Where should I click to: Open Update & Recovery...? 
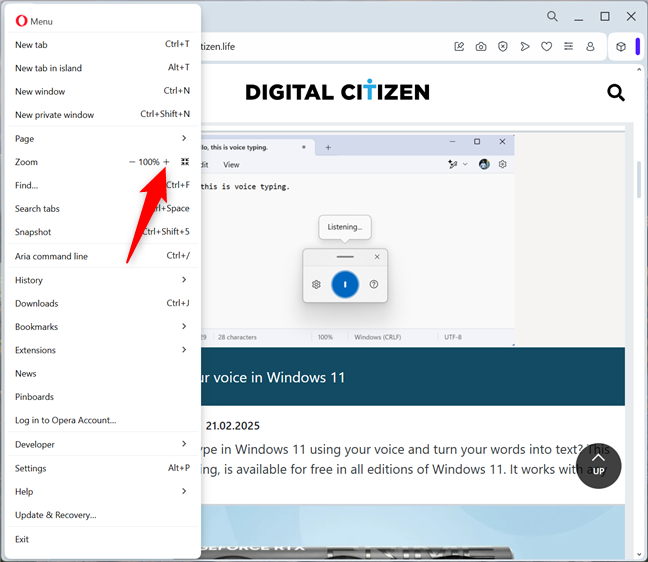coord(103,515)
